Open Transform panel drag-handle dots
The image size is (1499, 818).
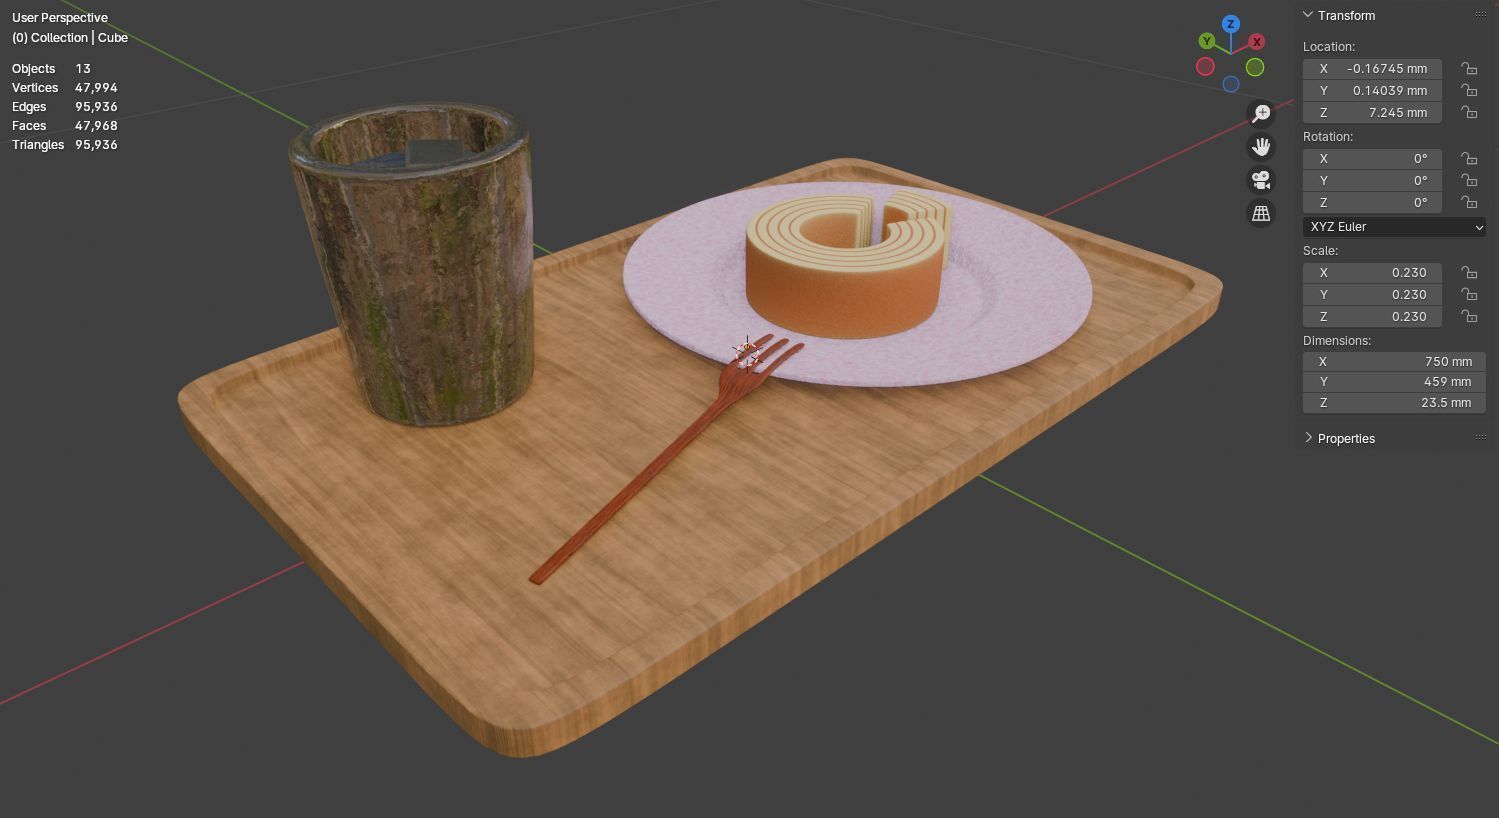coord(1481,15)
